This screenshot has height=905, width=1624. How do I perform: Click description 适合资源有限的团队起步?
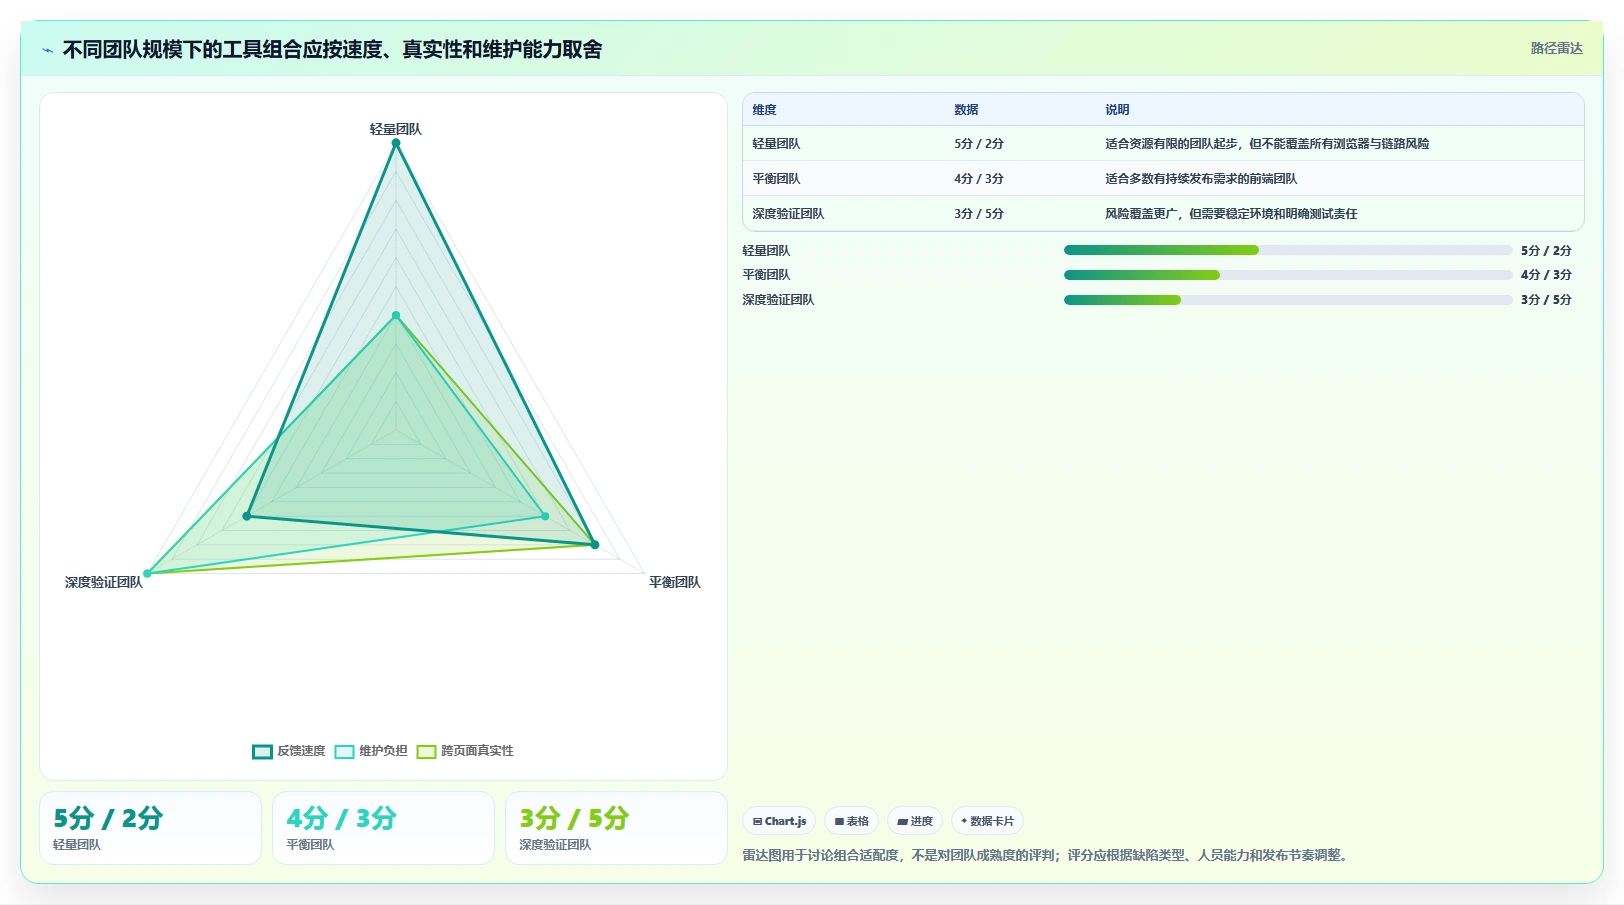point(1267,144)
